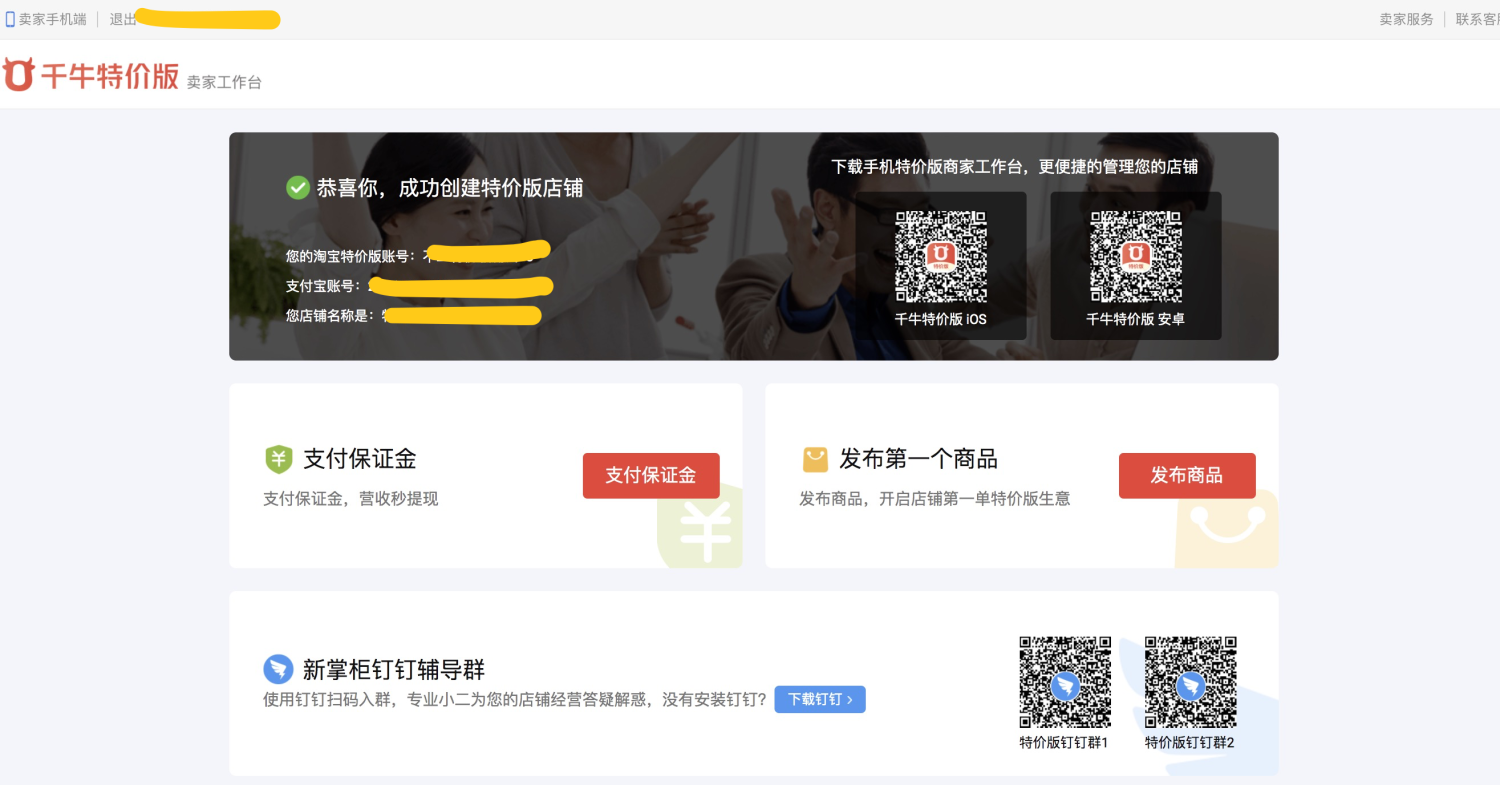Click the 新掌柜钉钉辅导群 heading

(394, 669)
